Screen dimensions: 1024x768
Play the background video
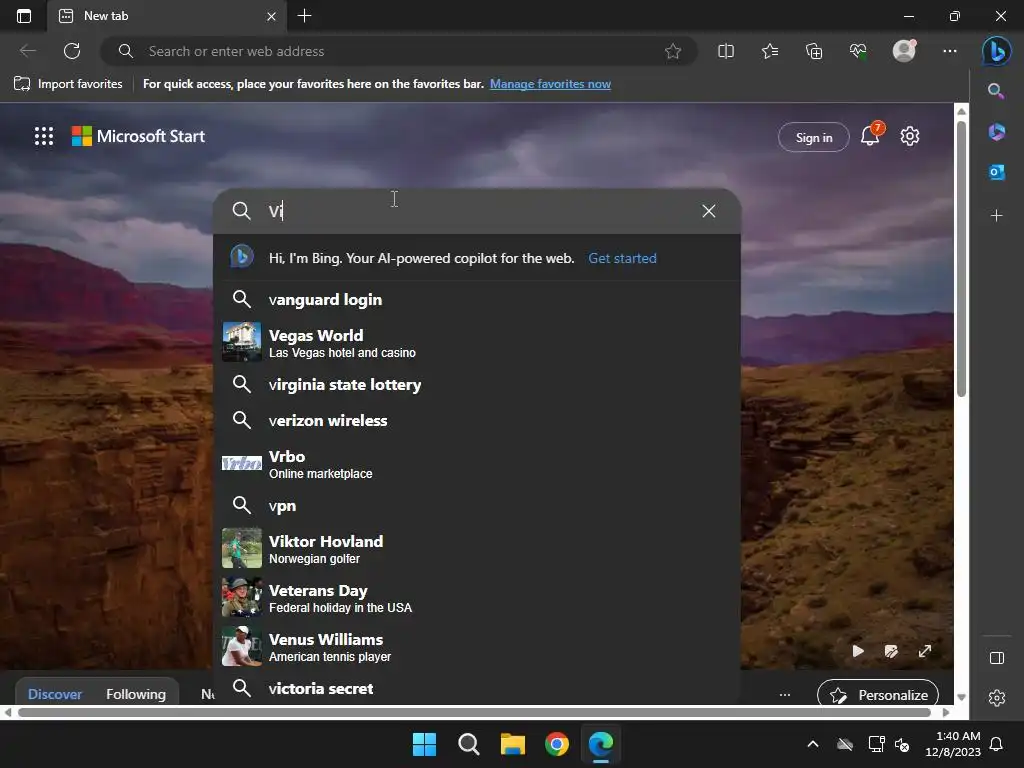pyautogui.click(x=858, y=651)
